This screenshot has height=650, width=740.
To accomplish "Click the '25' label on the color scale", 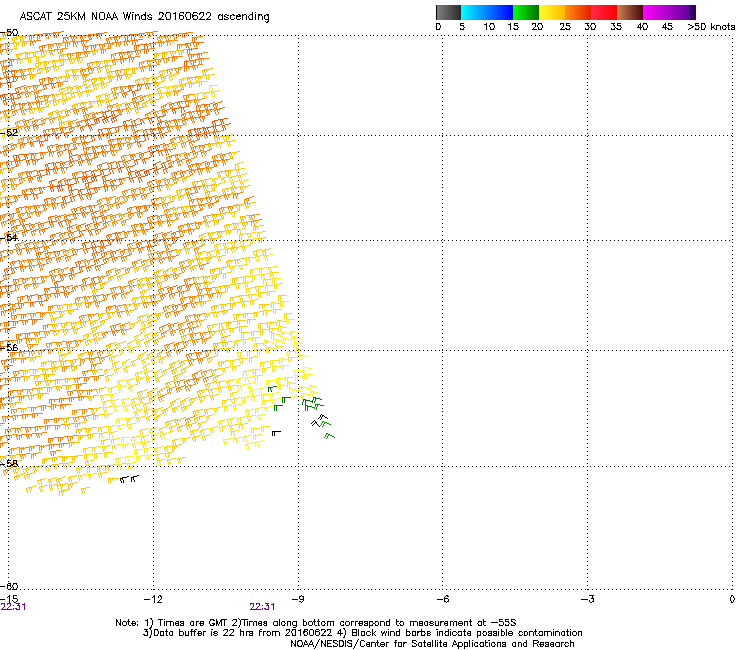I will click(565, 27).
